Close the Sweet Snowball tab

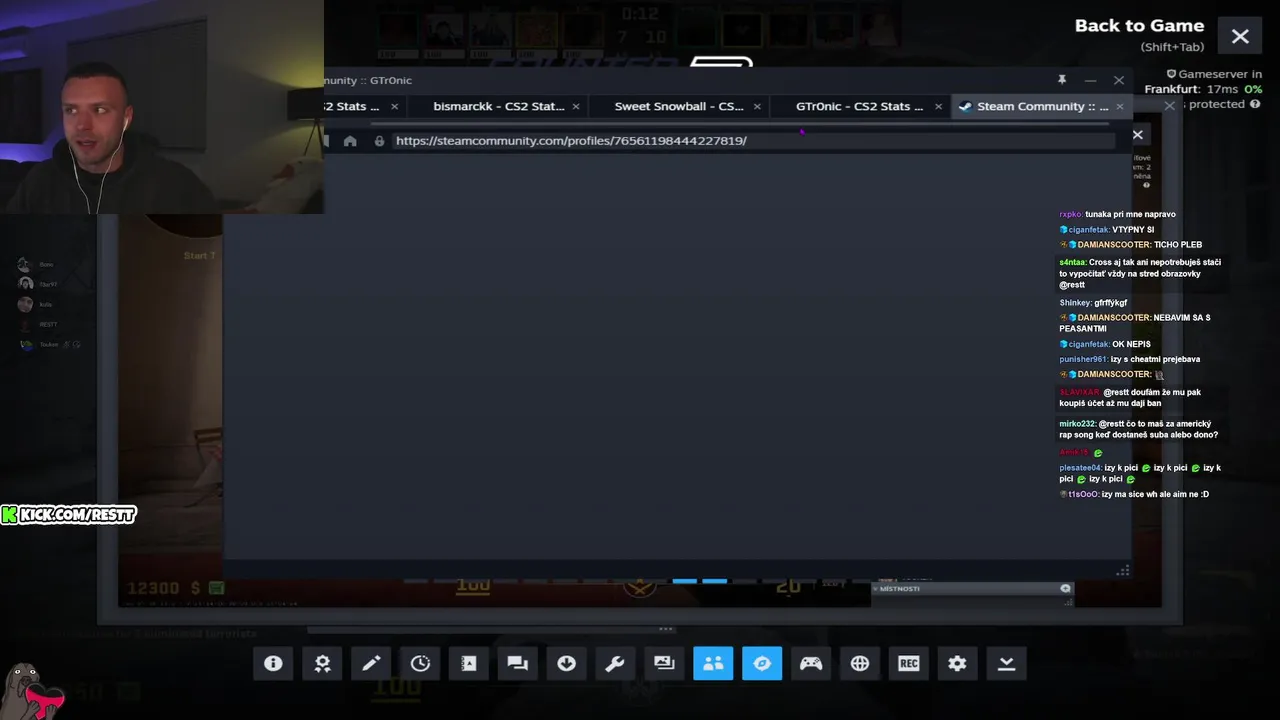click(x=757, y=106)
